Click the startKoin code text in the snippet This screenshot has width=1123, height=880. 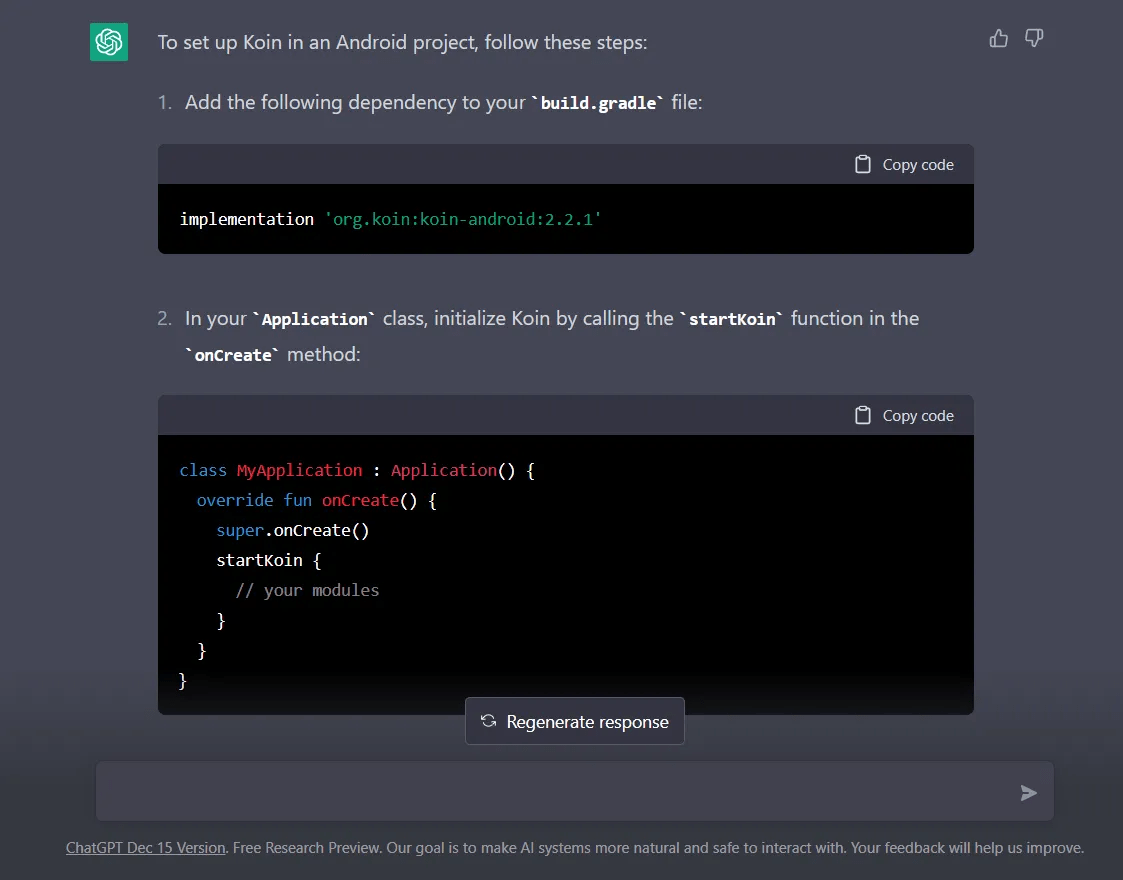pos(259,560)
